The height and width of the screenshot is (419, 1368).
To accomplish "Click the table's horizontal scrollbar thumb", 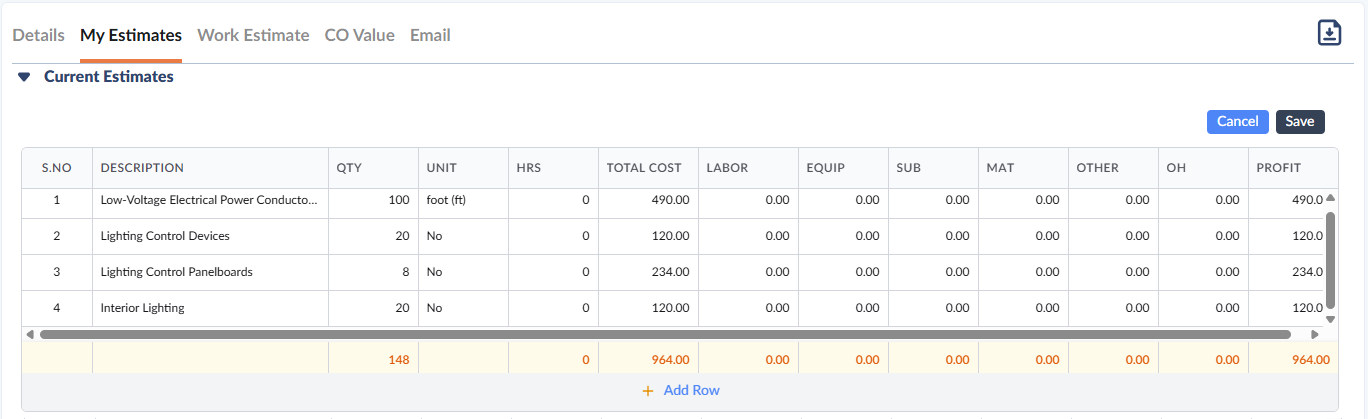I will pos(665,334).
